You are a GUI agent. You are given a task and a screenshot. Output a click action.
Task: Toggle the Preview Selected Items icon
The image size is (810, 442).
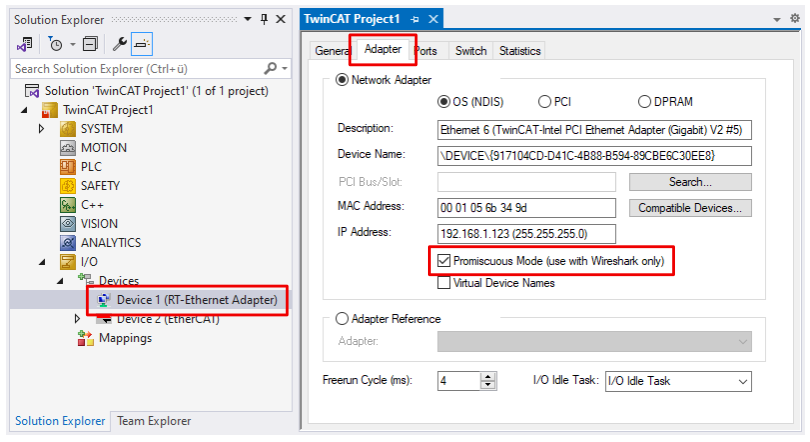(142, 44)
